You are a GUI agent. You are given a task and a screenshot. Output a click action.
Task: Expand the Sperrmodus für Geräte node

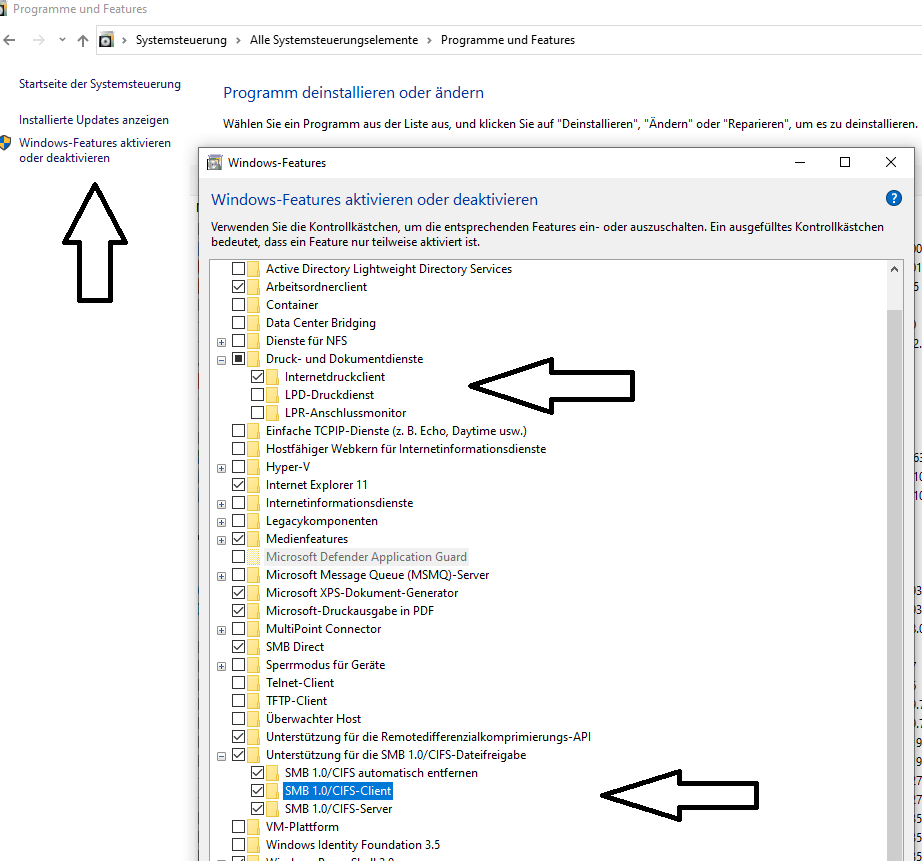coord(221,667)
